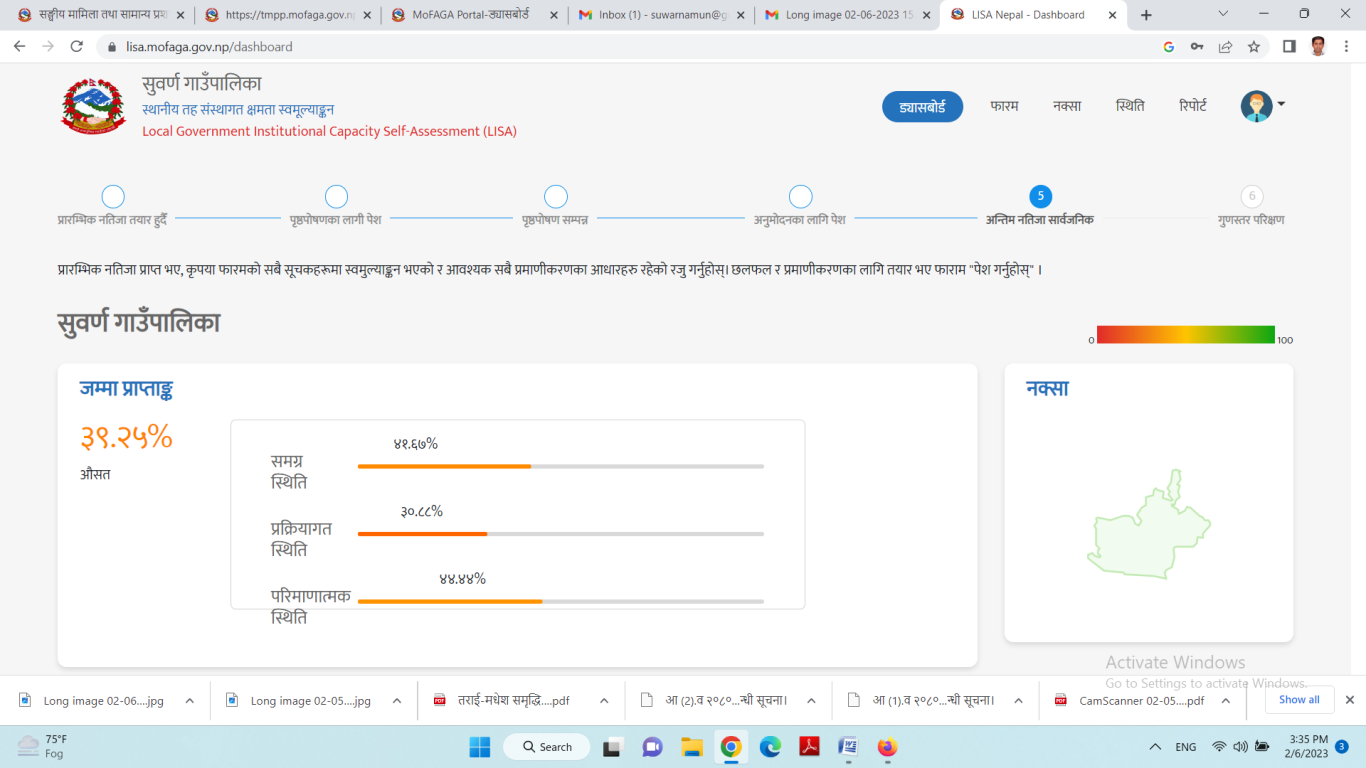Screen dimensions: 1366x768
Task: Open the नक्सा menu in header
Action: pos(1067,106)
